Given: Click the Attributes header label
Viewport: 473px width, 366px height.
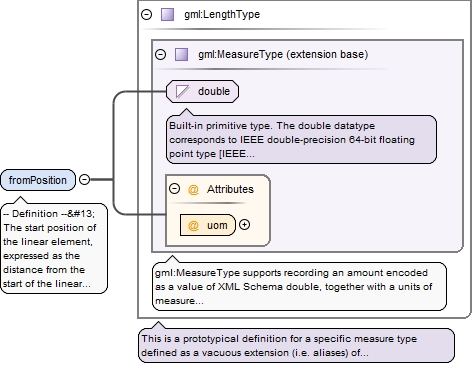Looking at the screenshot, I should (230, 189).
